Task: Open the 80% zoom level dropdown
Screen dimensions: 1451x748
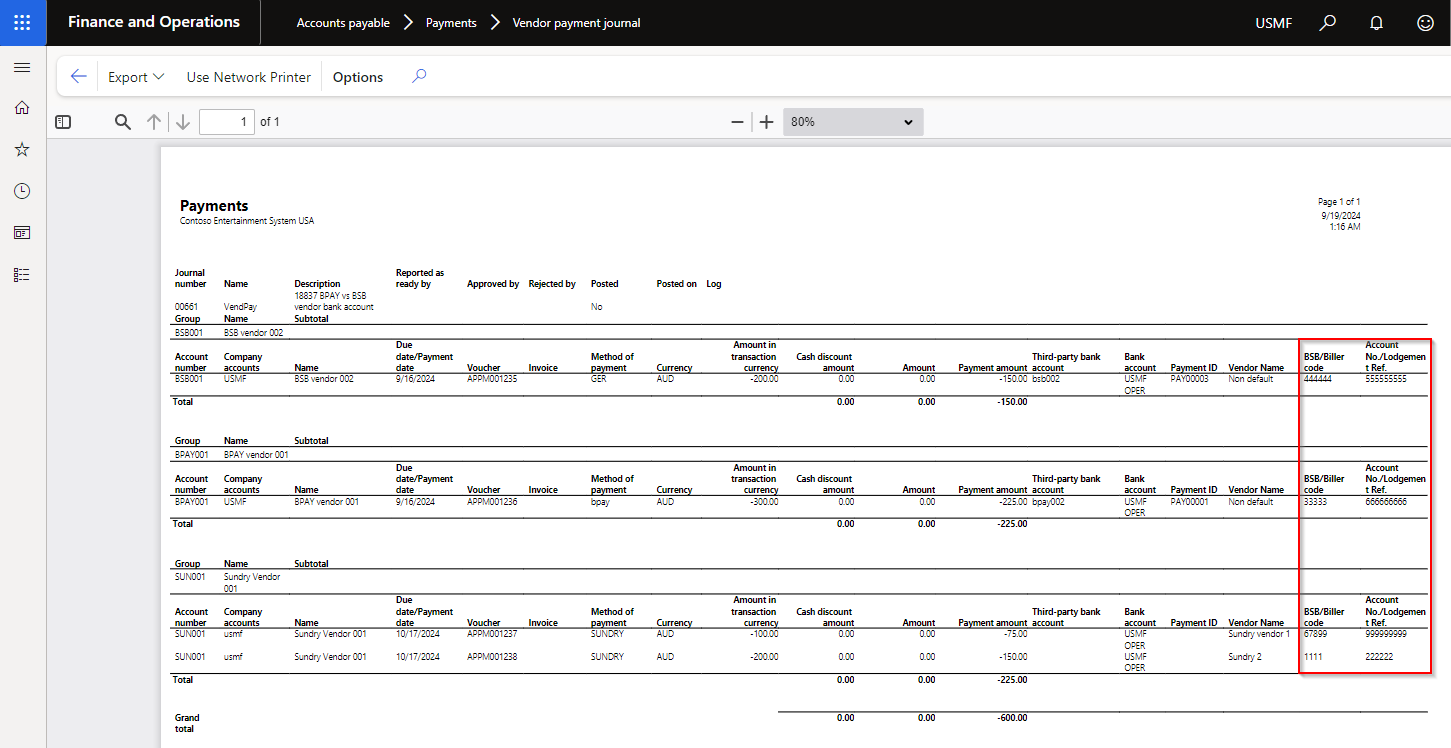Action: [x=852, y=122]
